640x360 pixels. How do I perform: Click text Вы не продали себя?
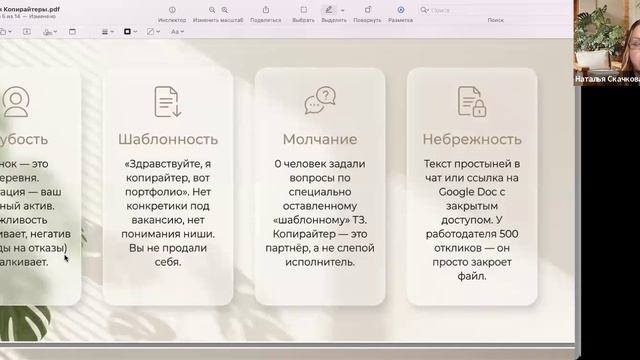click(x=168, y=255)
